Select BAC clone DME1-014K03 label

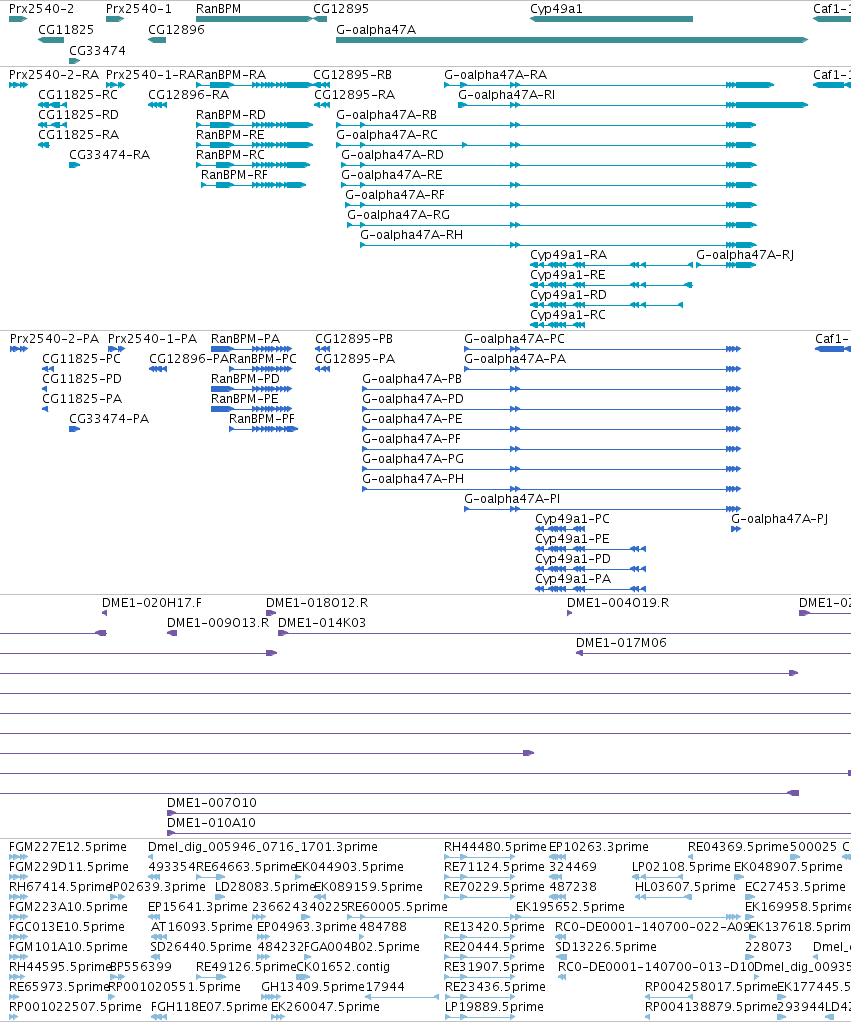(x=323, y=623)
